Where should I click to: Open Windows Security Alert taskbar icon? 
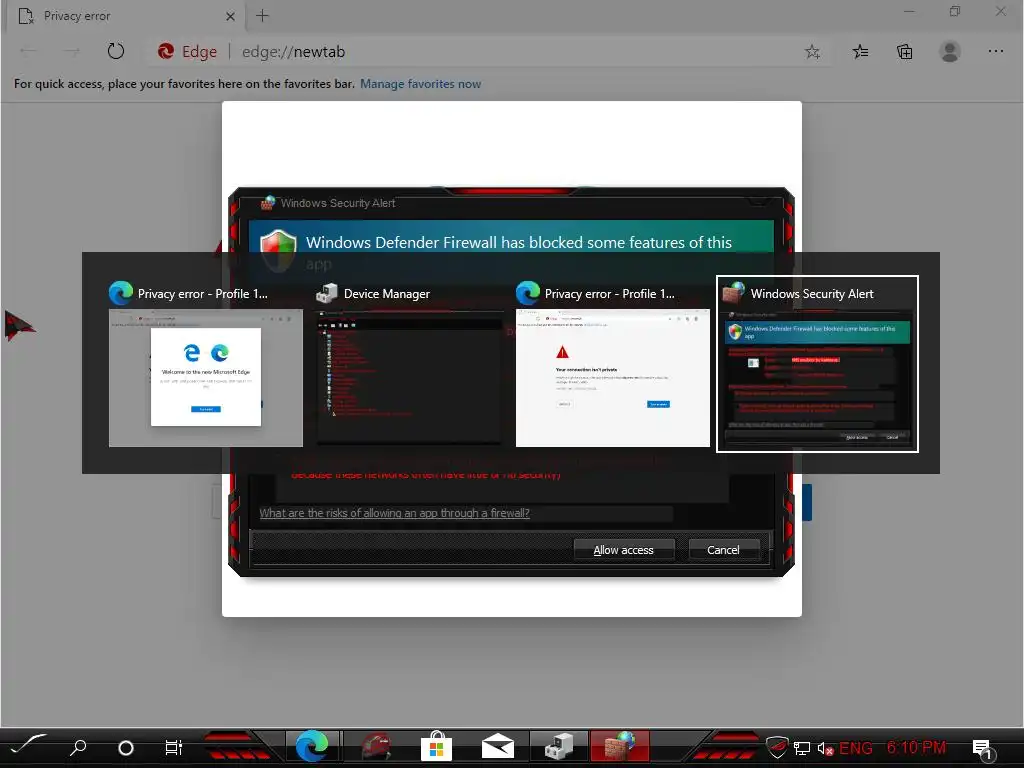coord(620,746)
